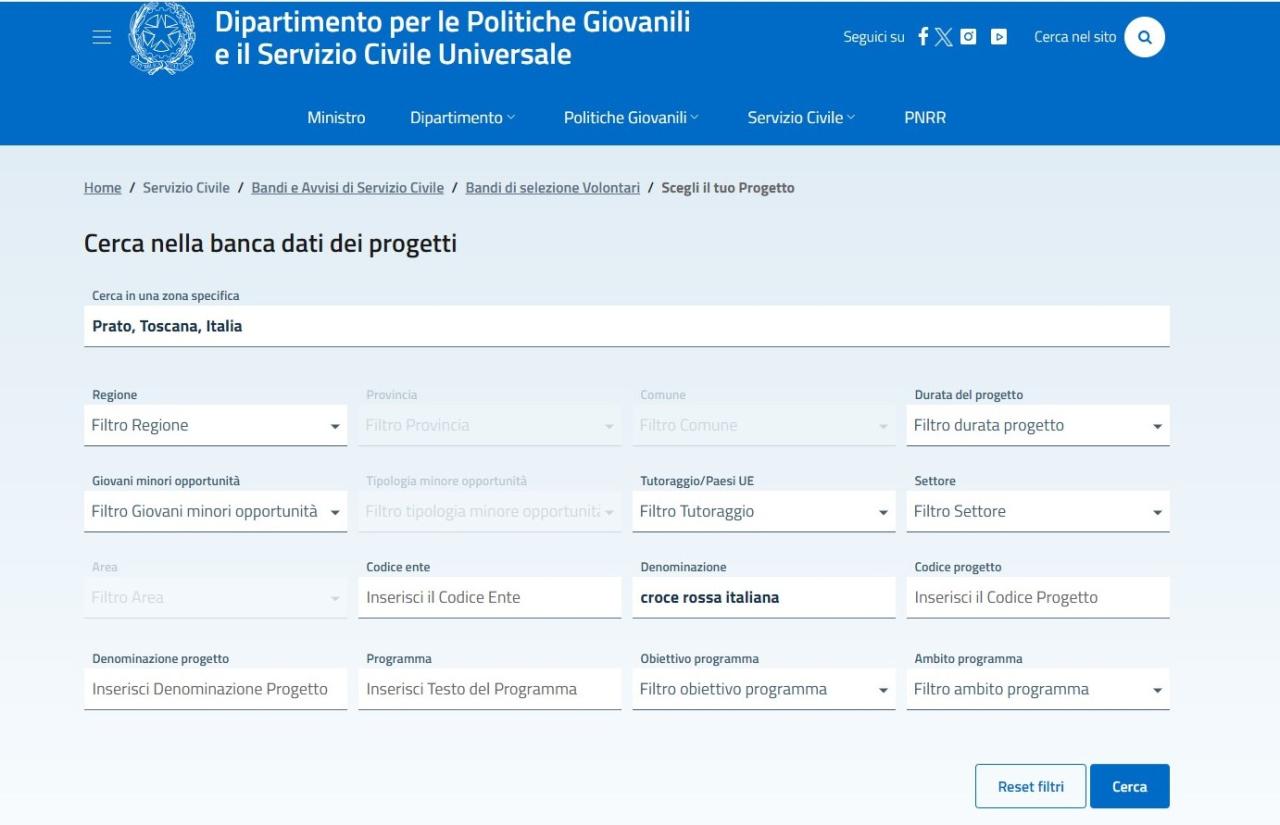The width and height of the screenshot is (1280, 825).
Task: Open the Filtro Giovani minori opportunità dropdown
Action: (x=215, y=512)
